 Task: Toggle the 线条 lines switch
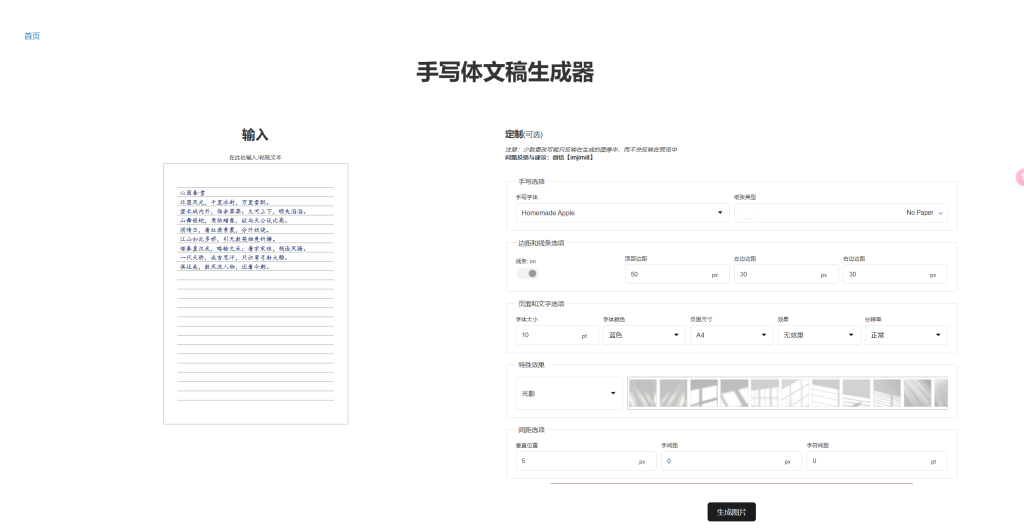point(528,273)
